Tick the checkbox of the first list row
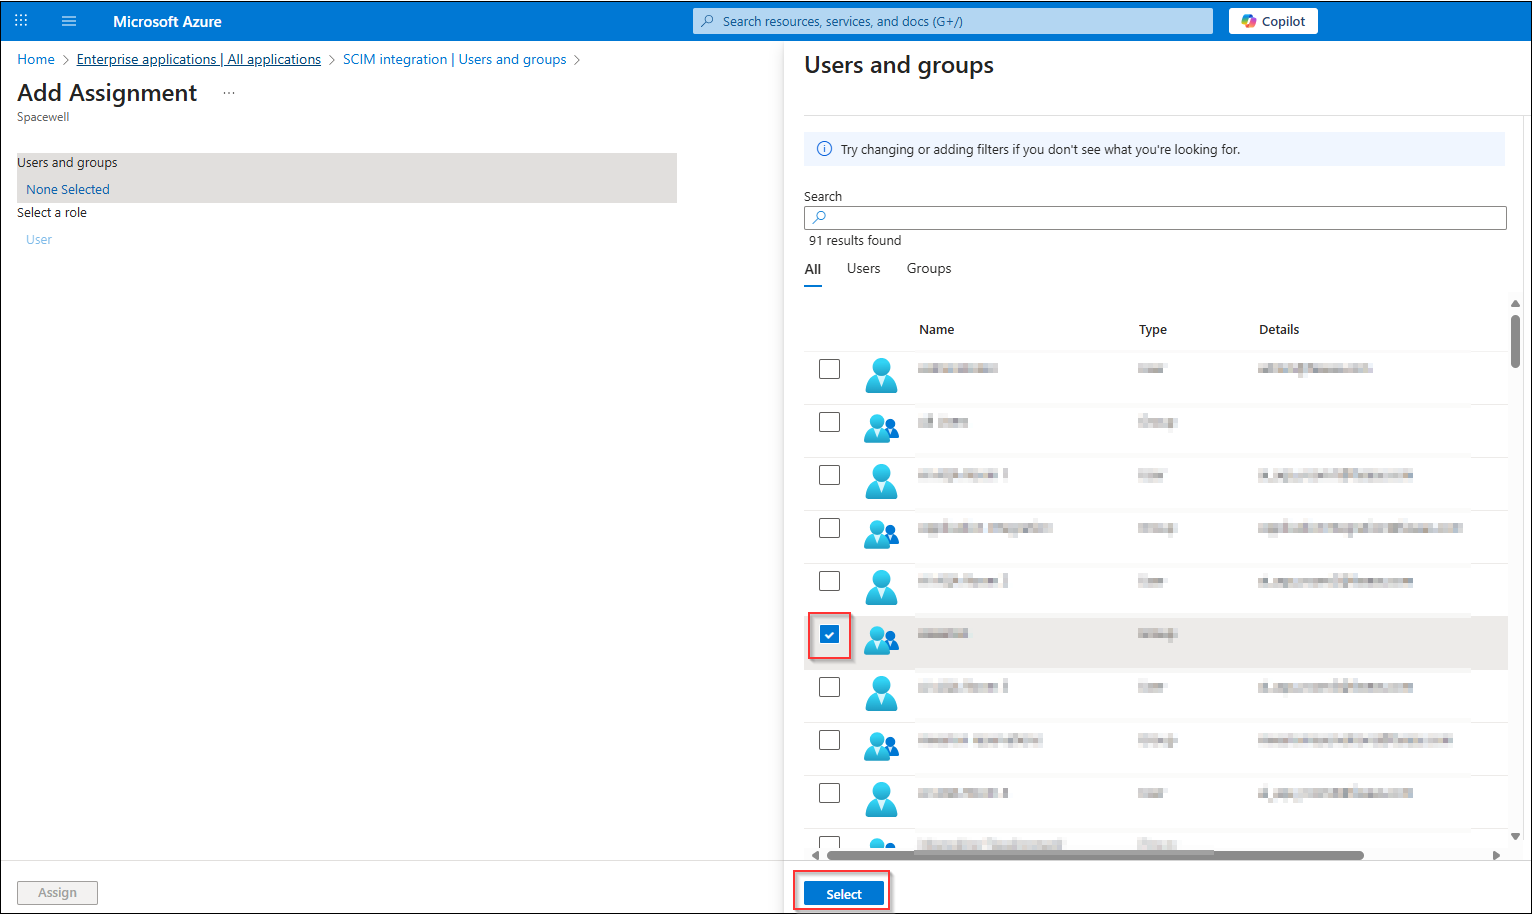 click(829, 369)
